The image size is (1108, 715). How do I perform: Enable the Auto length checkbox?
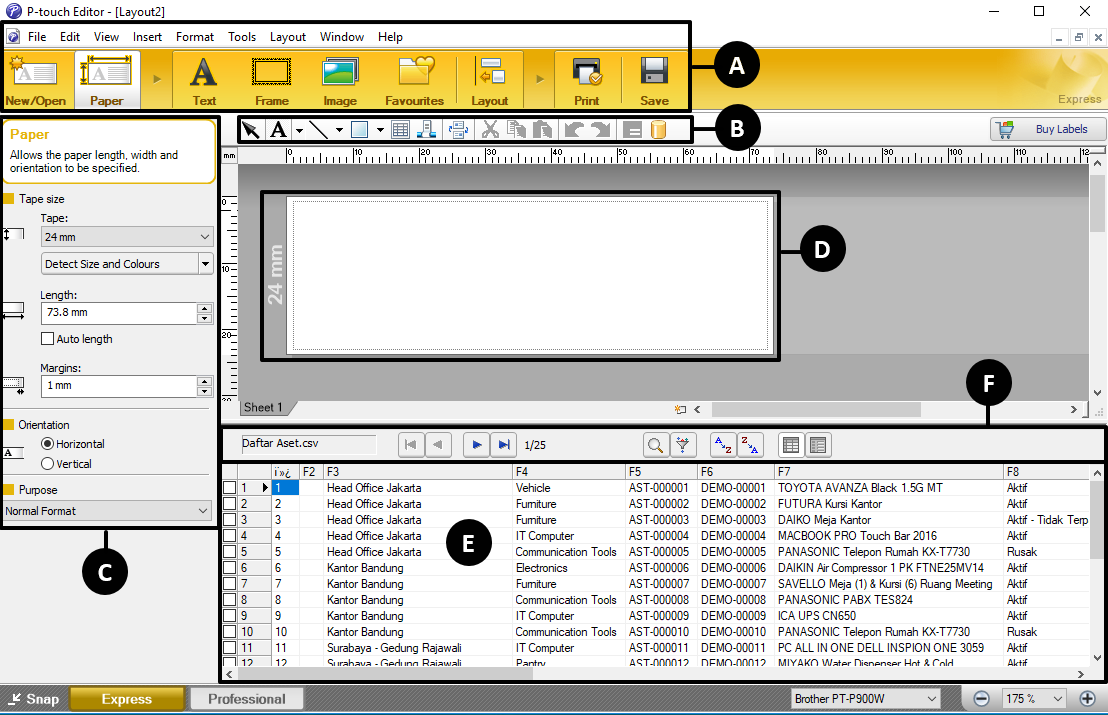(x=47, y=339)
